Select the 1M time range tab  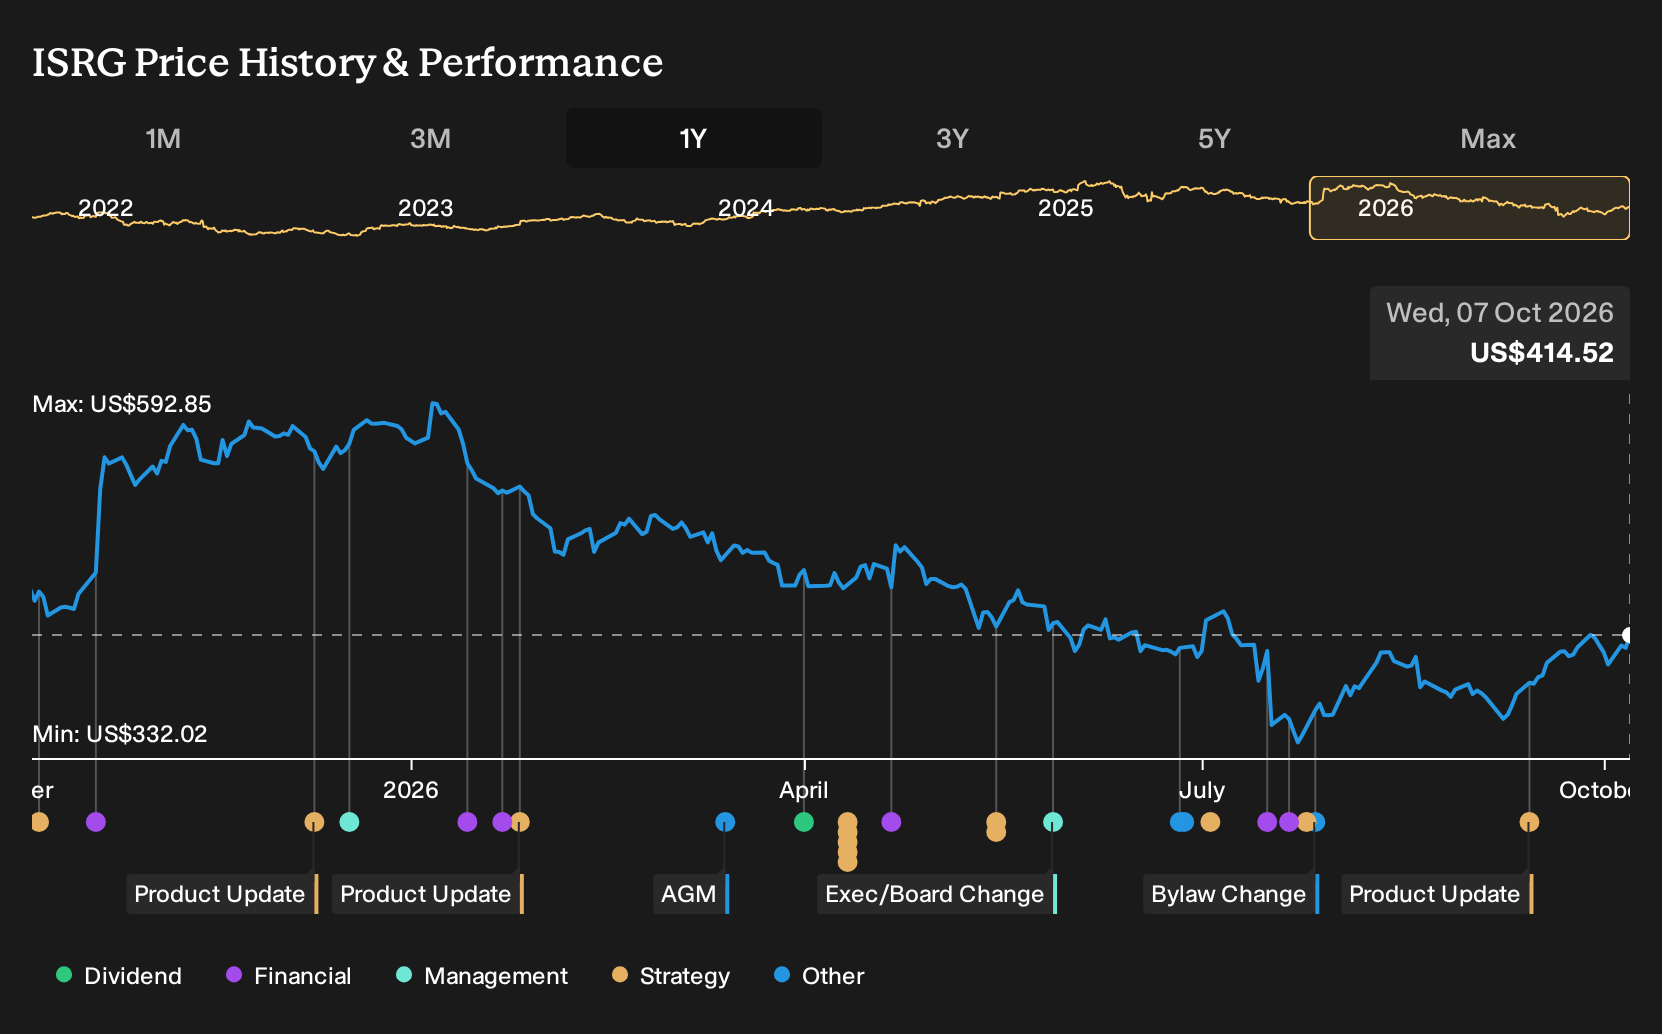point(163,138)
